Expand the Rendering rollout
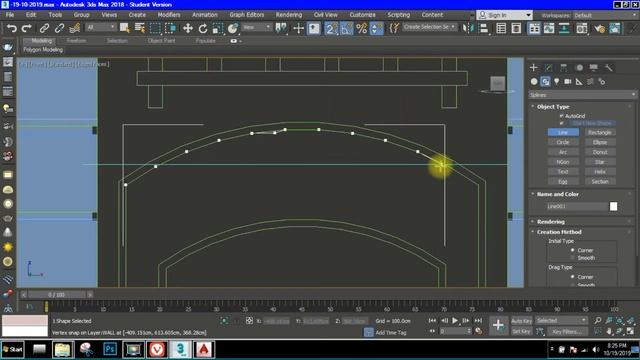640x360 pixels. click(x=551, y=222)
